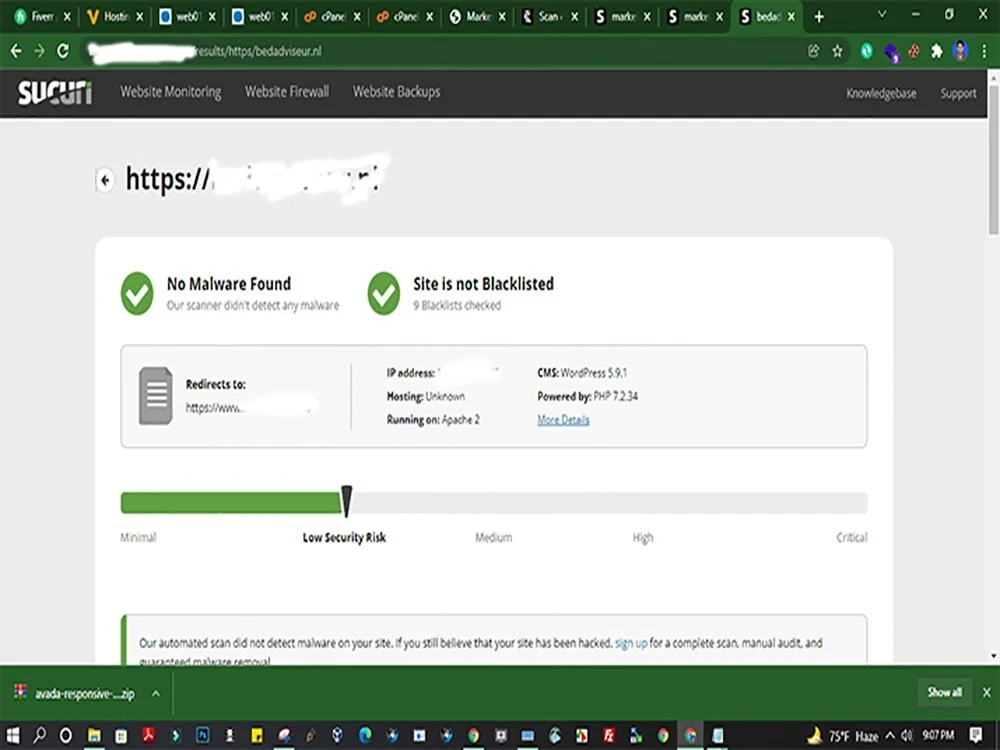1000x750 pixels.
Task: Click the Minimal risk label
Action: coord(138,538)
